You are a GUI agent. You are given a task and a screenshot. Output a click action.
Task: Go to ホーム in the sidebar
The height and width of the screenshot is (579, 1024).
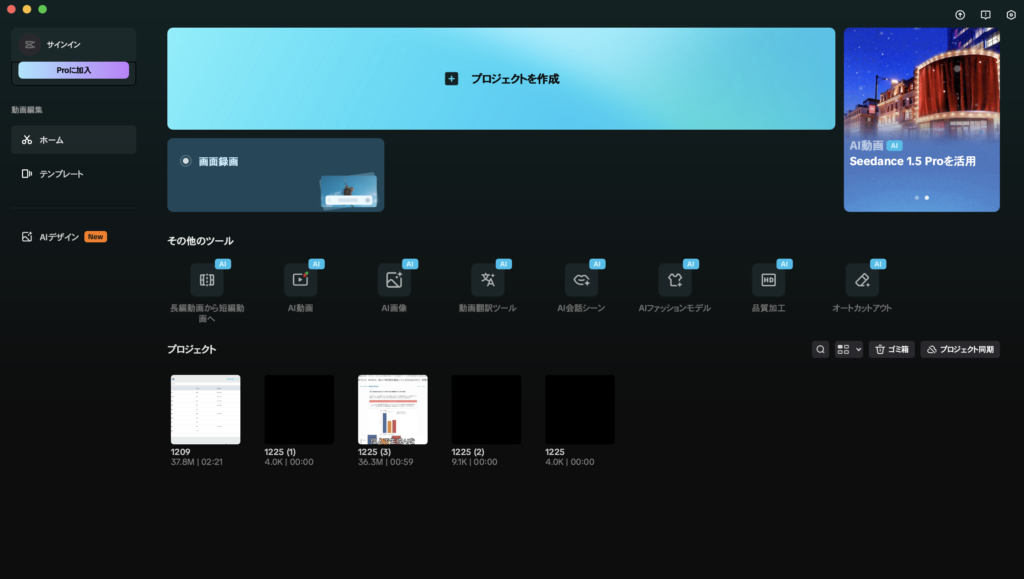pos(73,140)
